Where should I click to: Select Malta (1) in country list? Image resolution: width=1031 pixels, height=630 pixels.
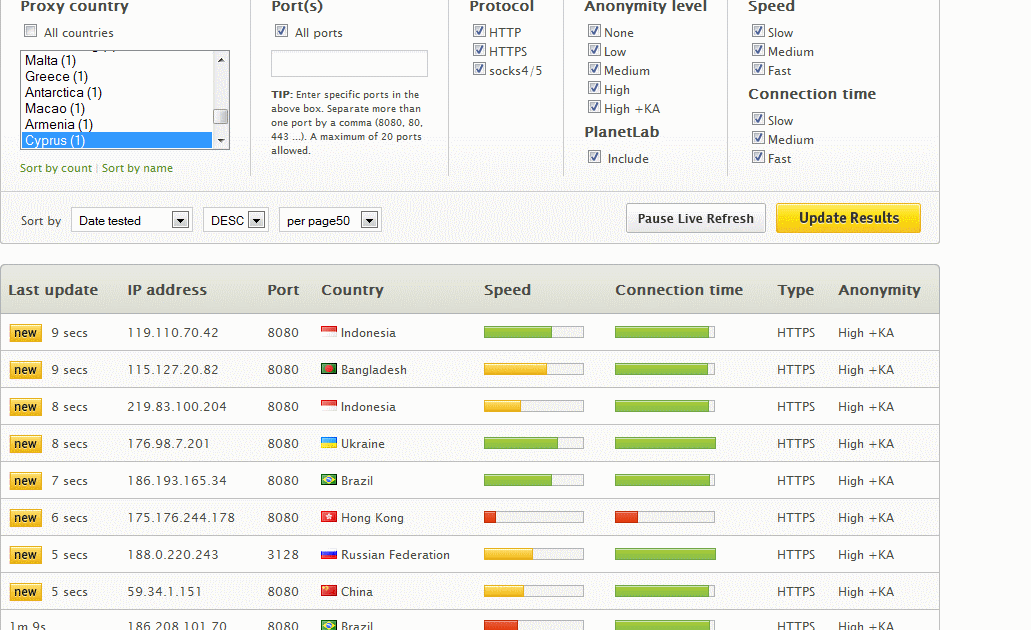click(x=117, y=61)
